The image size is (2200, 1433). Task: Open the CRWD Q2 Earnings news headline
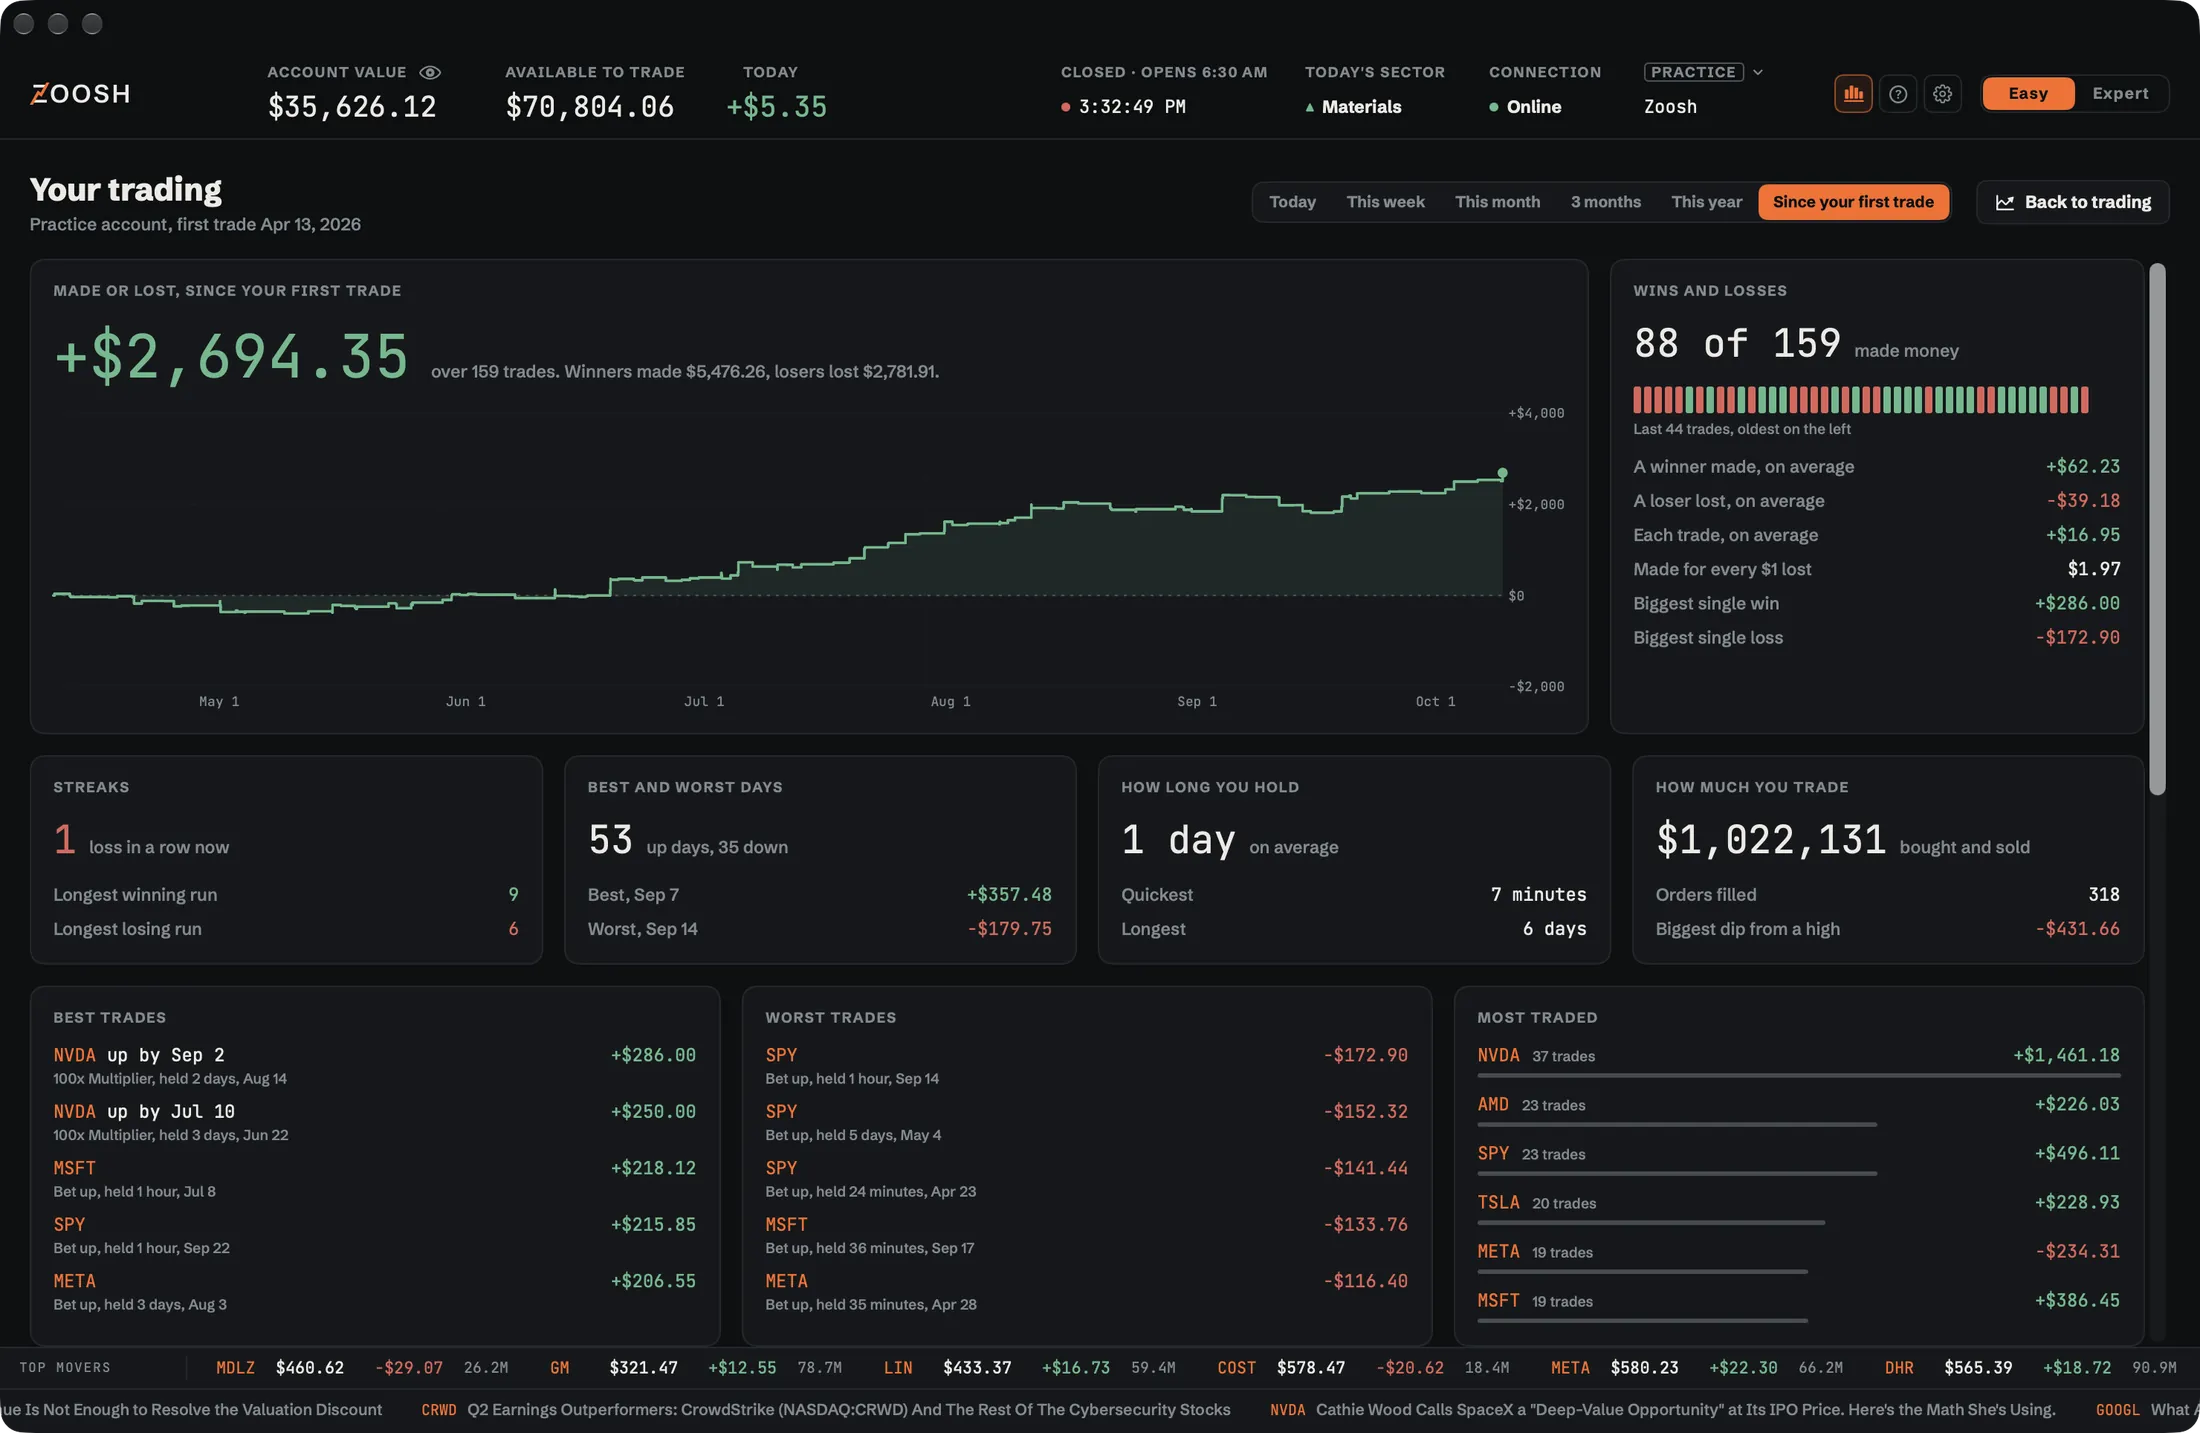tap(825, 1409)
